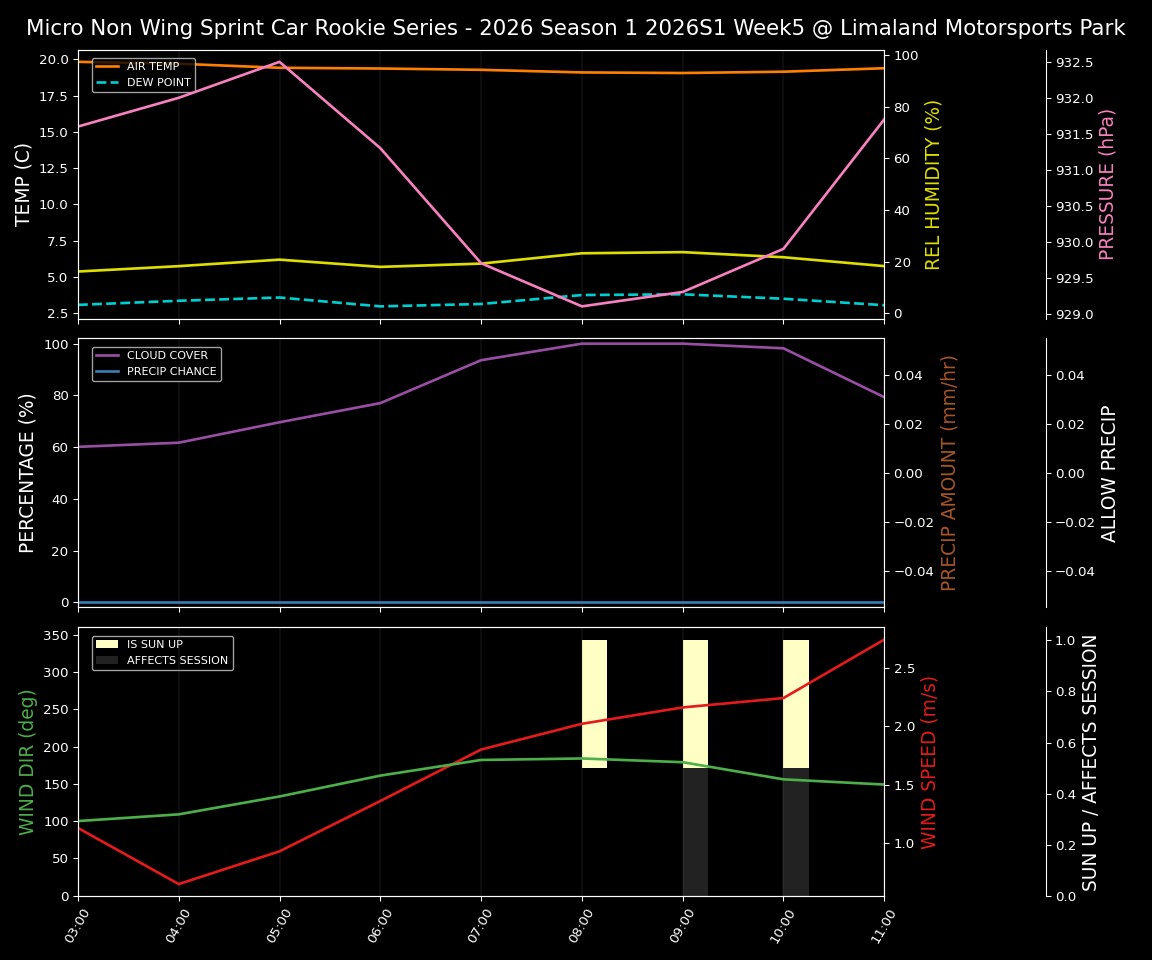Image resolution: width=1152 pixels, height=960 pixels.
Task: Click the pink PRESSURE line peak at 05:00
Action: 280,62
